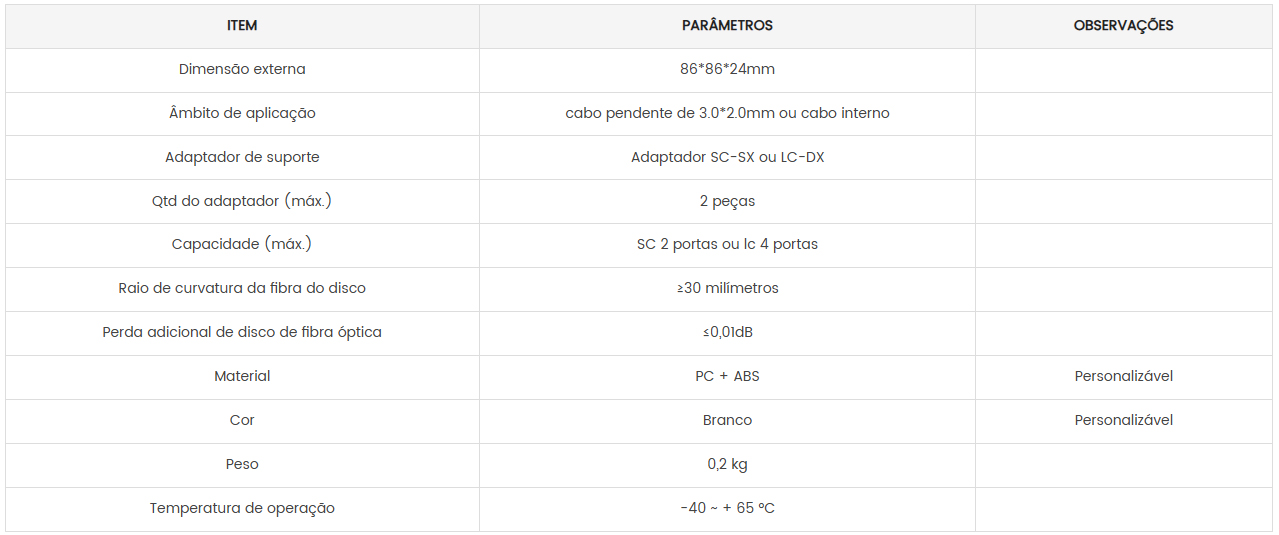The width and height of the screenshot is (1279, 535).
Task: Click the -40 ~ + 65 °C temperature value
Action: point(727,508)
